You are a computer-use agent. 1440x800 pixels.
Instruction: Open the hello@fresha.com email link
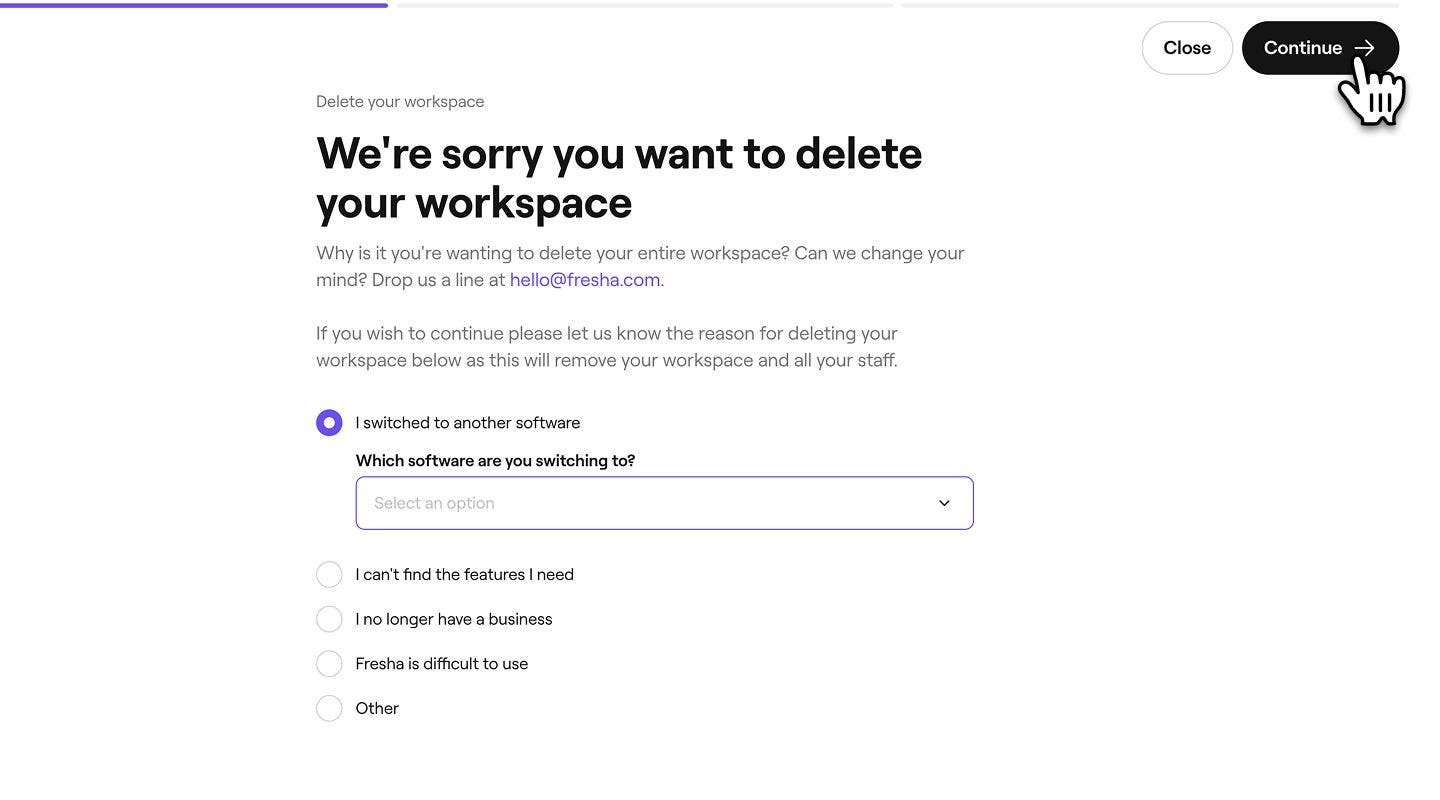[x=585, y=280]
